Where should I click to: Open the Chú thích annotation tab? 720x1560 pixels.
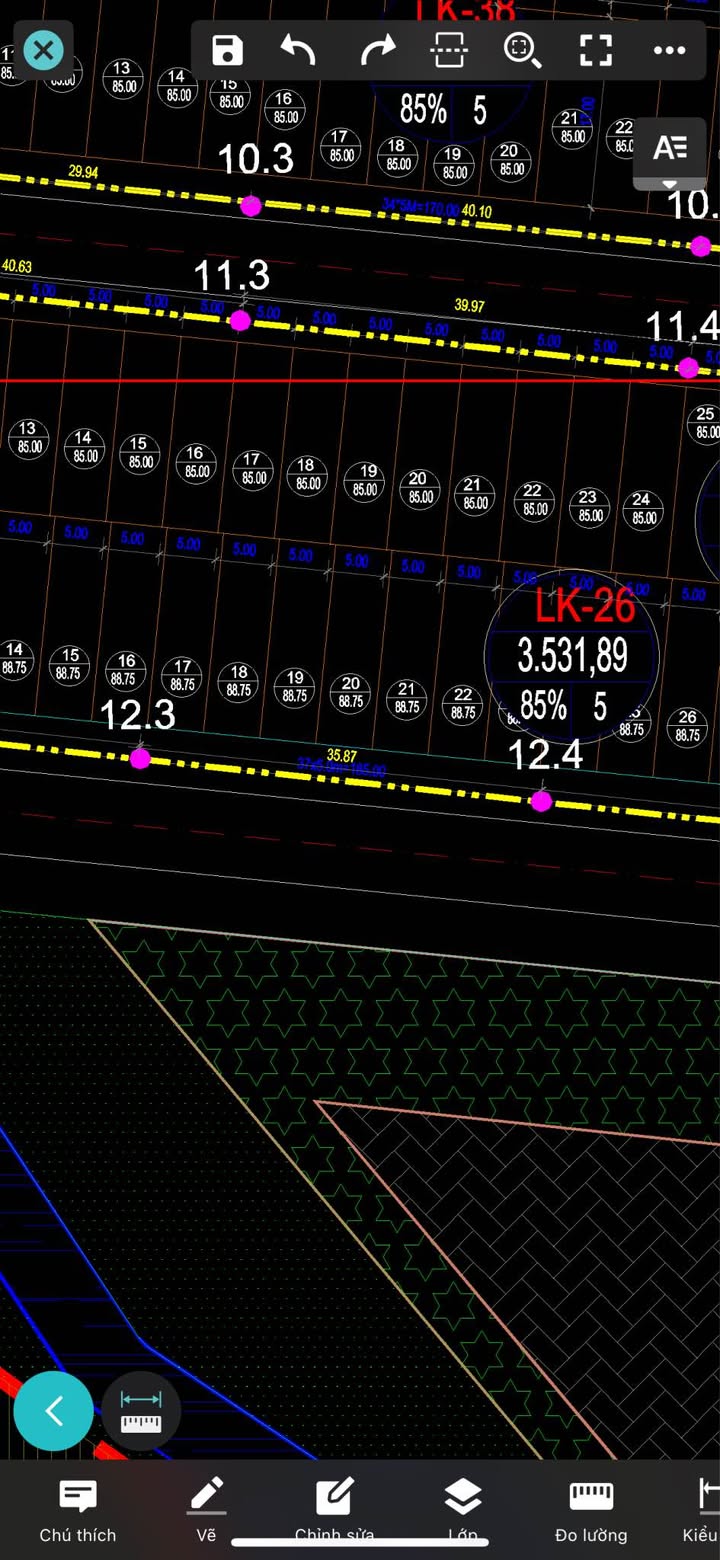coord(78,1510)
